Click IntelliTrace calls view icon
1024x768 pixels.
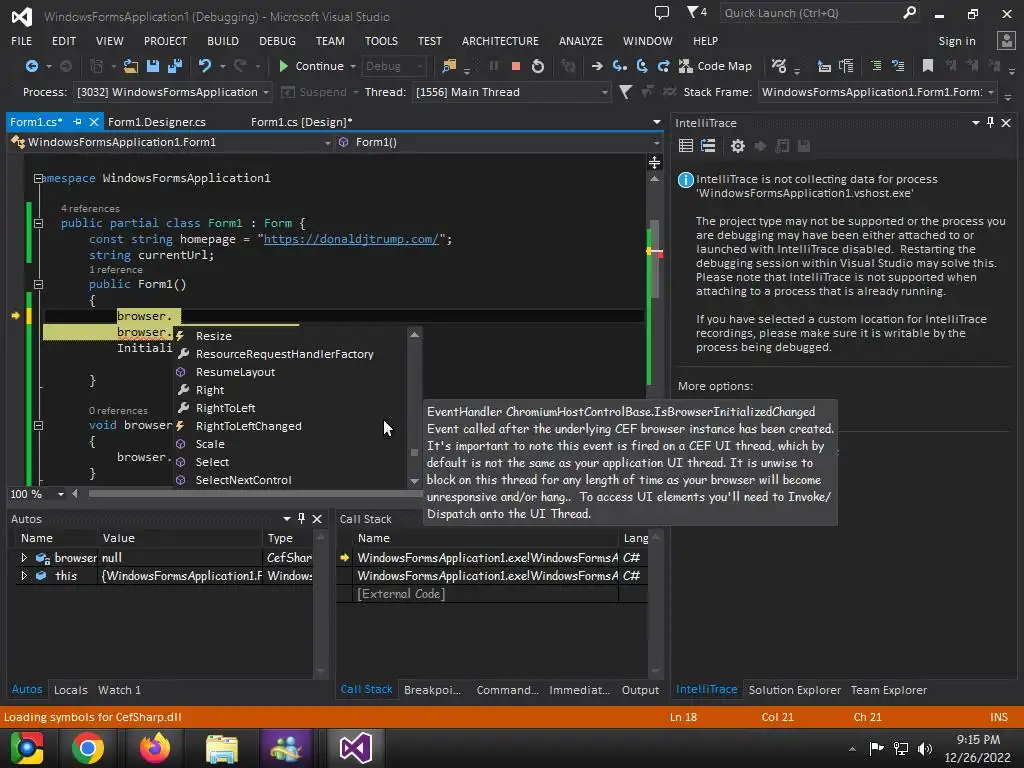(708, 146)
